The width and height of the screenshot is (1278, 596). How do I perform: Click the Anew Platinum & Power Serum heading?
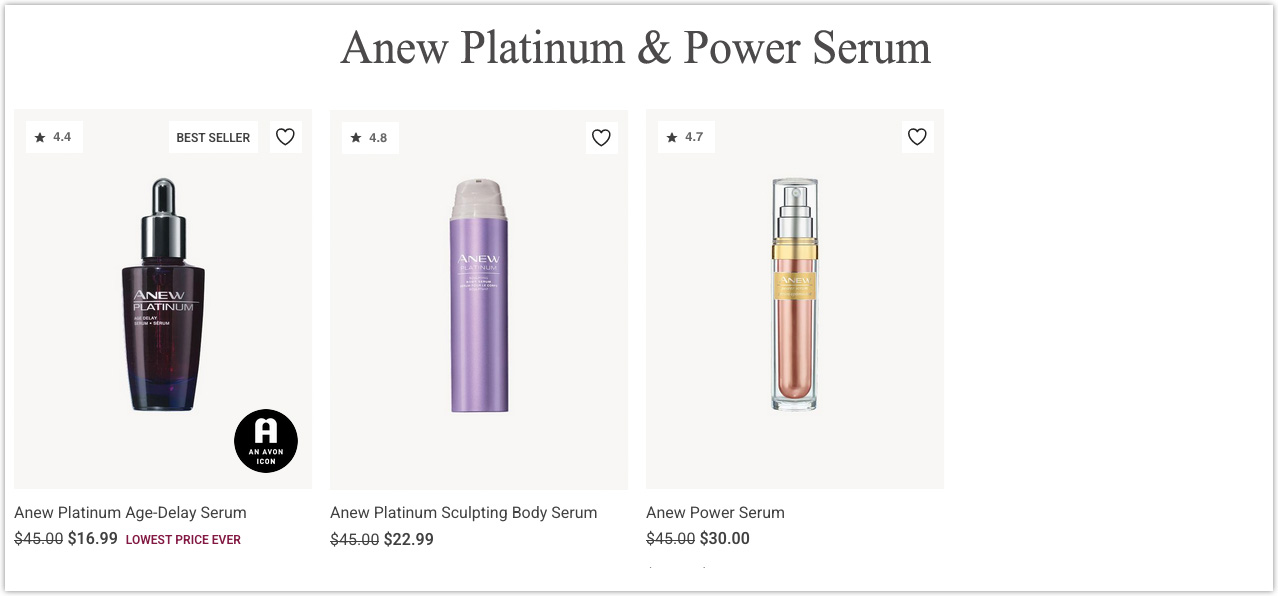click(637, 47)
